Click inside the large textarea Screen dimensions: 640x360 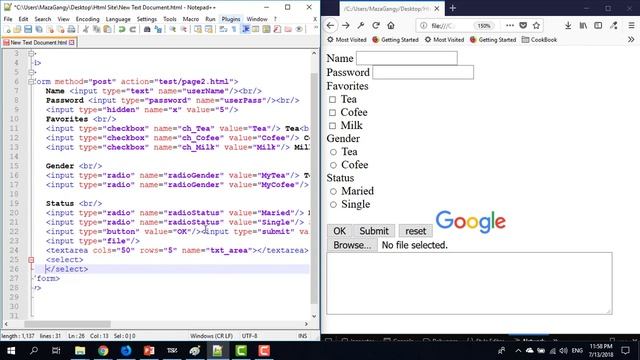click(469, 283)
